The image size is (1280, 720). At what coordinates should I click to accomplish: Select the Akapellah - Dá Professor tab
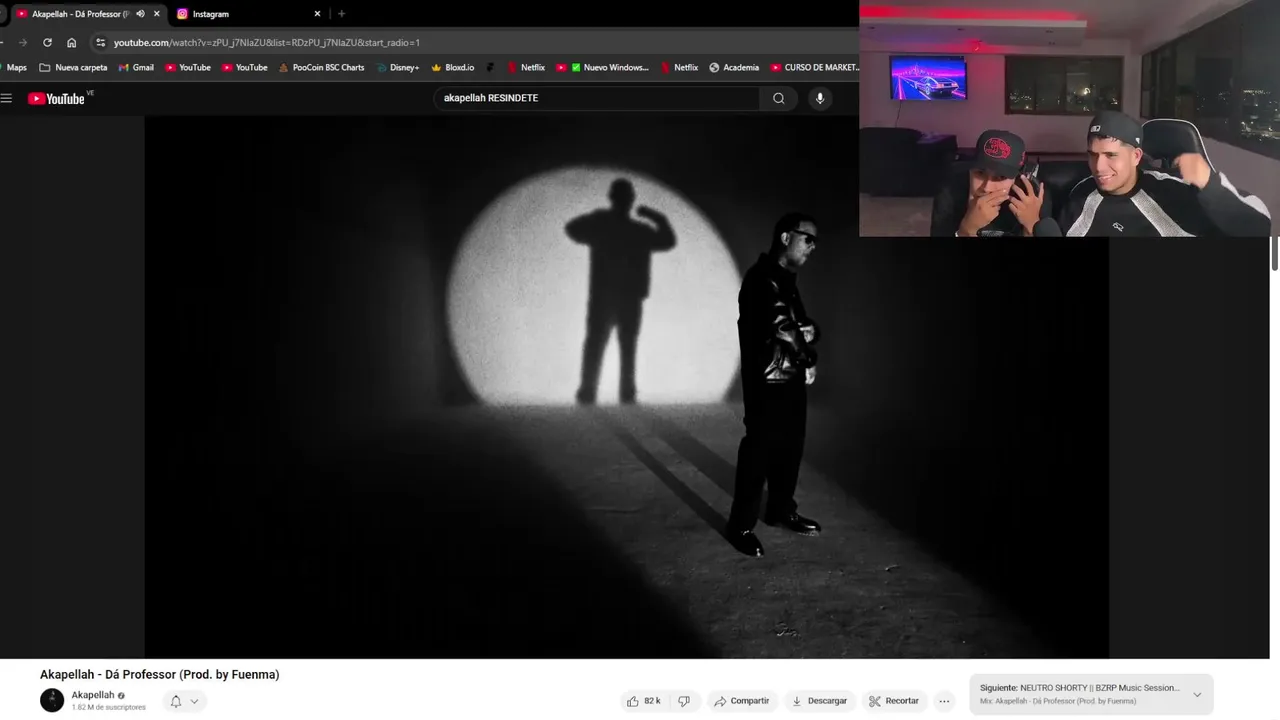80,14
